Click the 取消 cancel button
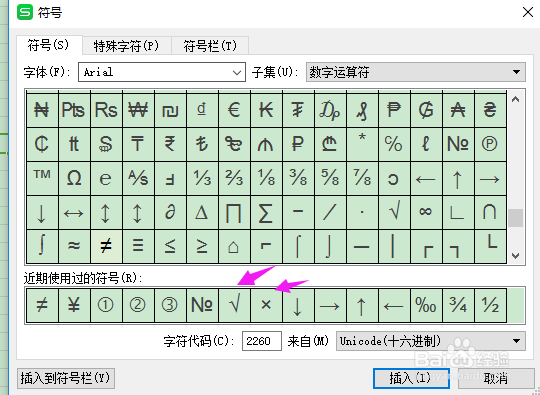The width and height of the screenshot is (540, 395). 496,378
